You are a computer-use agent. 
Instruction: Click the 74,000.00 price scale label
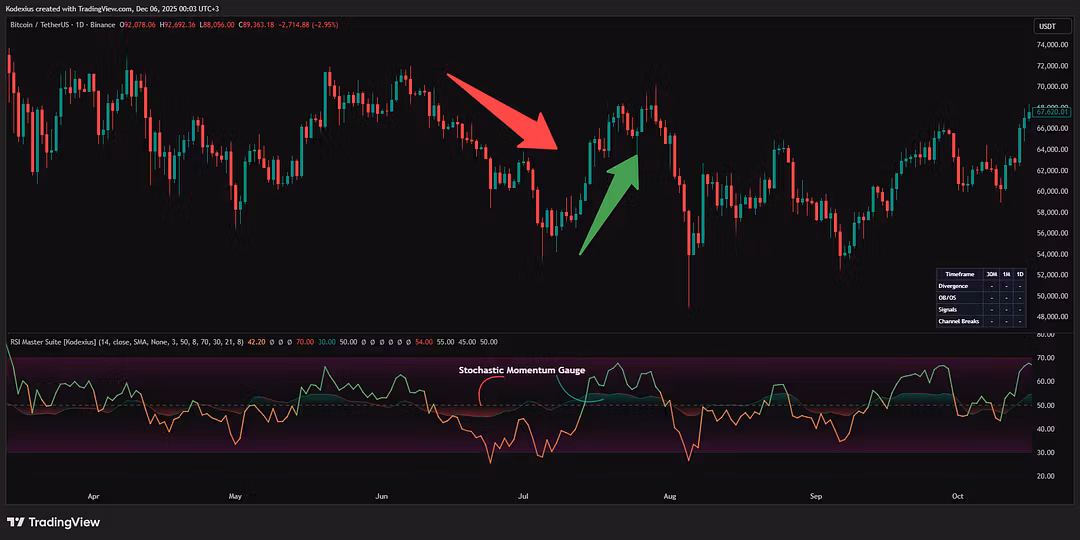[1053, 45]
